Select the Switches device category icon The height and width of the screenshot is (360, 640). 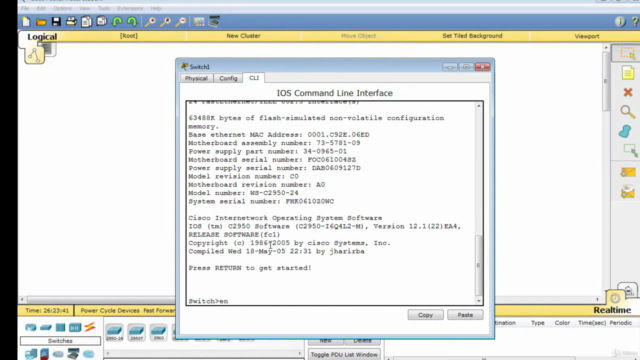coord(45,327)
